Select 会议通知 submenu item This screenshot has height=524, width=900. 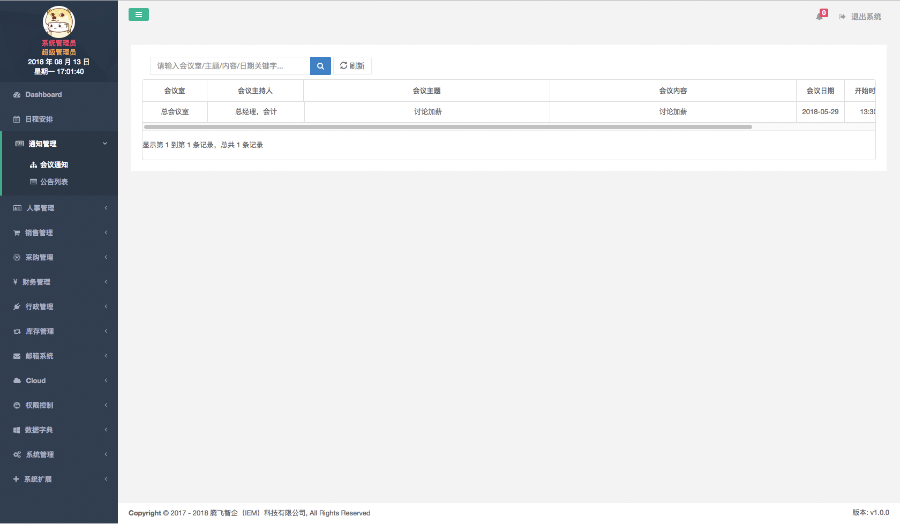click(x=54, y=165)
